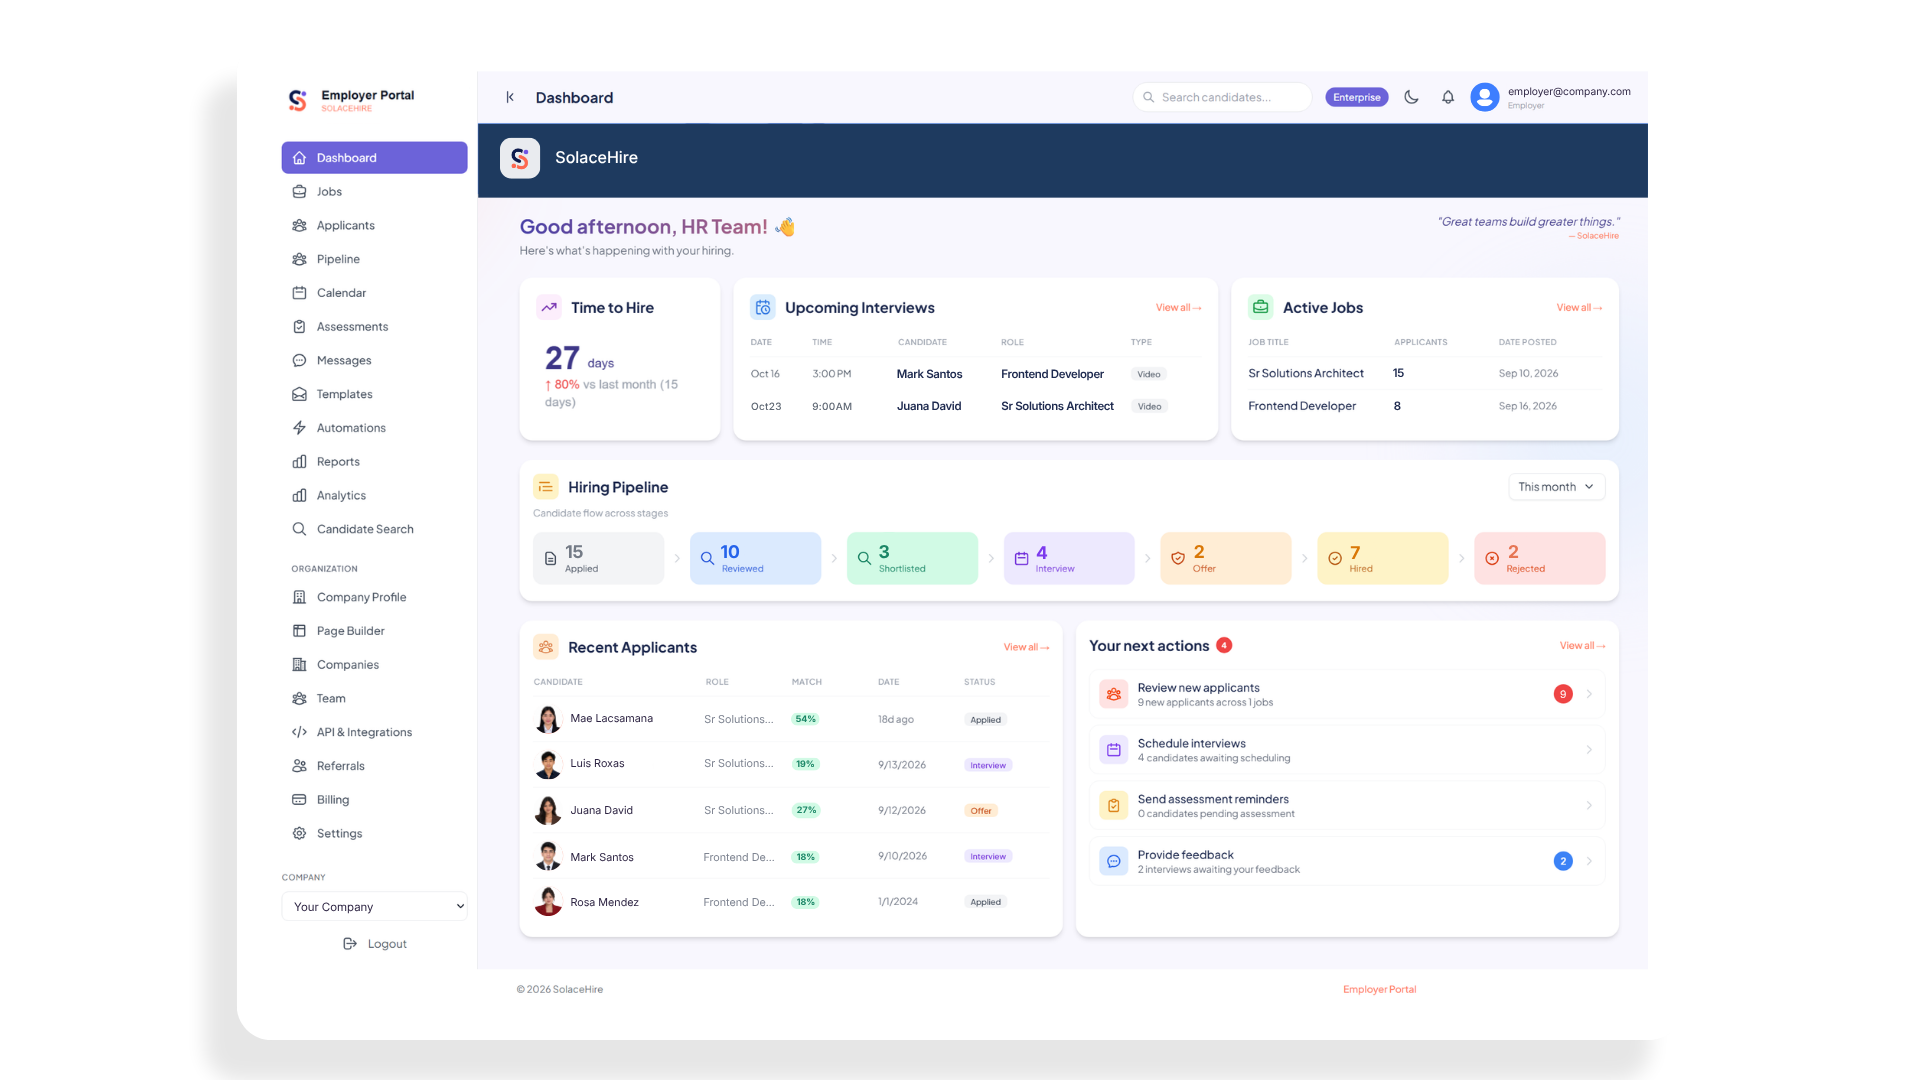
Task: Open Reports in the sidebar
Action: [x=374, y=462]
